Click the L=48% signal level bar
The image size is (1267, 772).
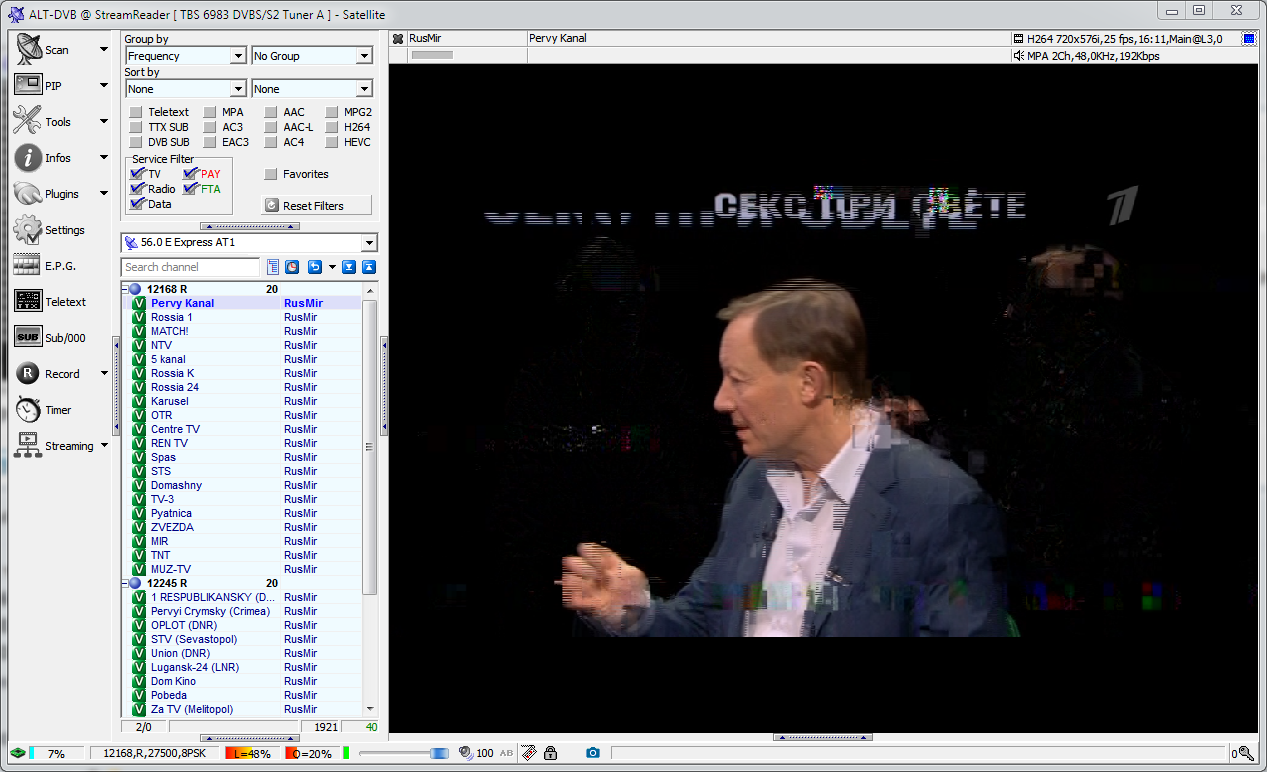tap(252, 753)
